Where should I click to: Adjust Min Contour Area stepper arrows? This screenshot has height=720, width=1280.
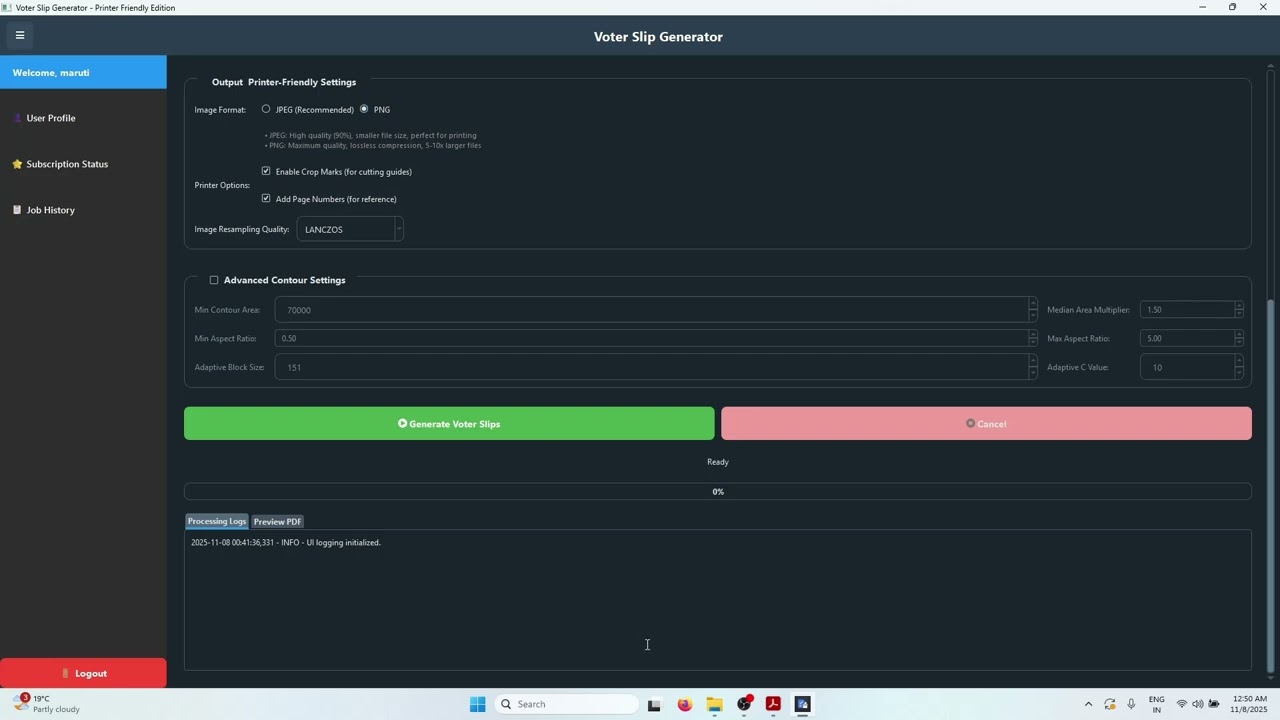(x=1033, y=310)
